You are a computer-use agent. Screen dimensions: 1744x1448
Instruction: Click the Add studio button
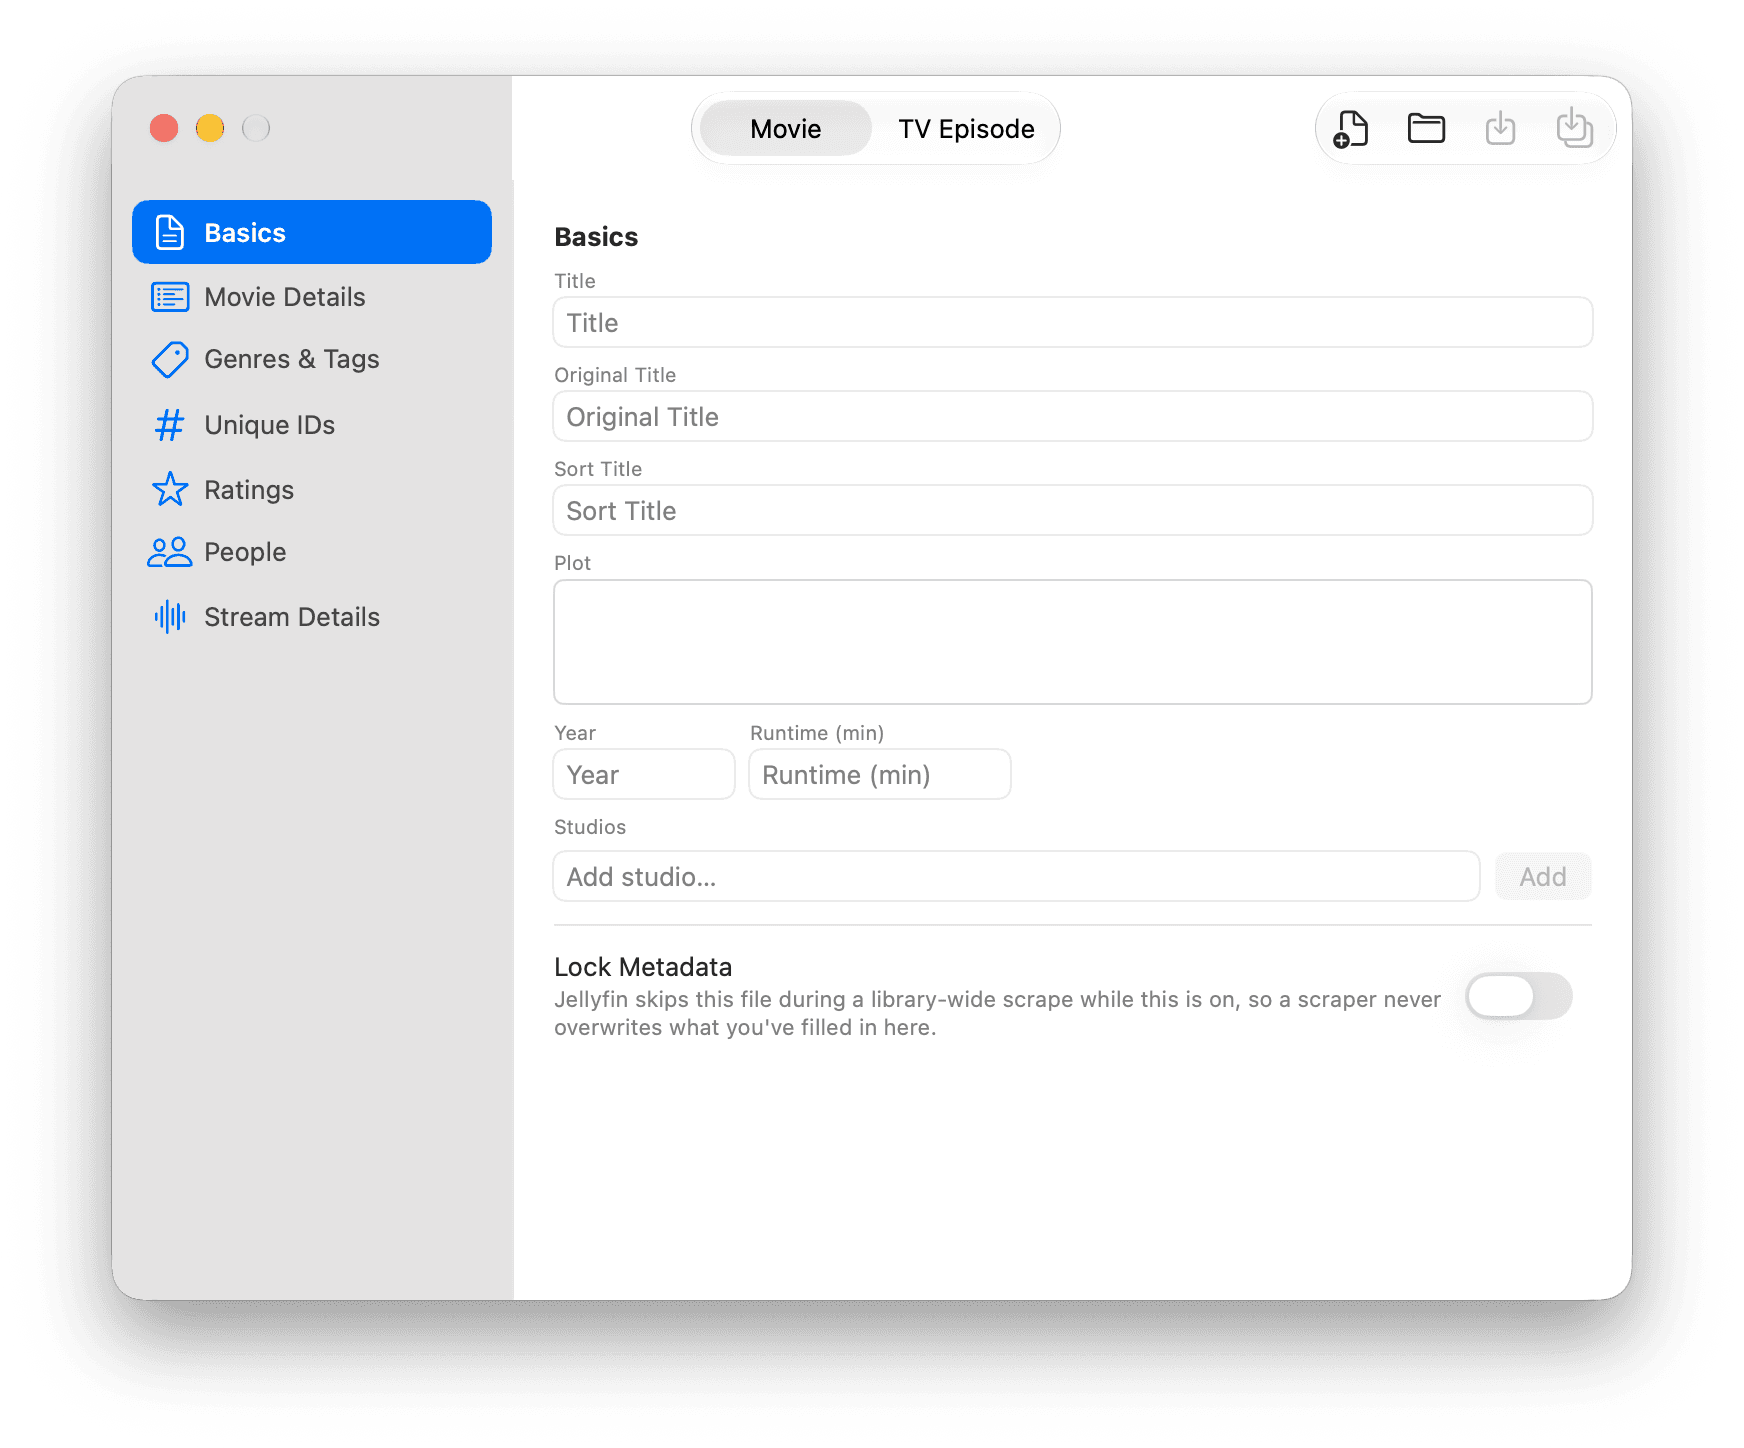(1543, 877)
